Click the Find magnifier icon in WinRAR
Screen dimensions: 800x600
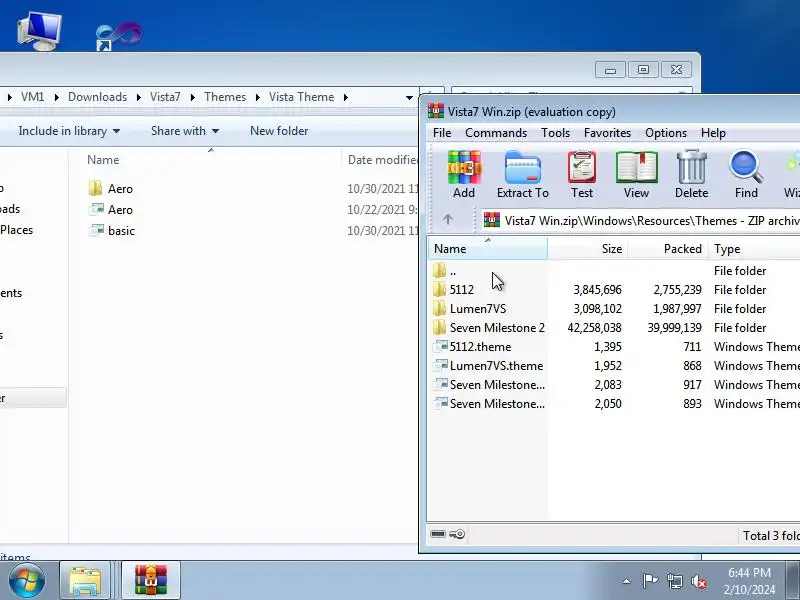[746, 174]
